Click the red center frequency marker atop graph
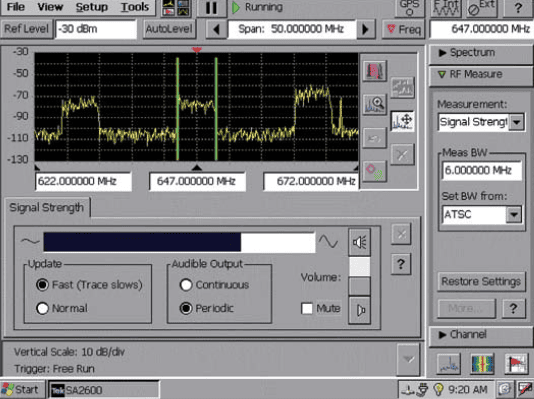This screenshot has height=399, width=534. point(197,50)
